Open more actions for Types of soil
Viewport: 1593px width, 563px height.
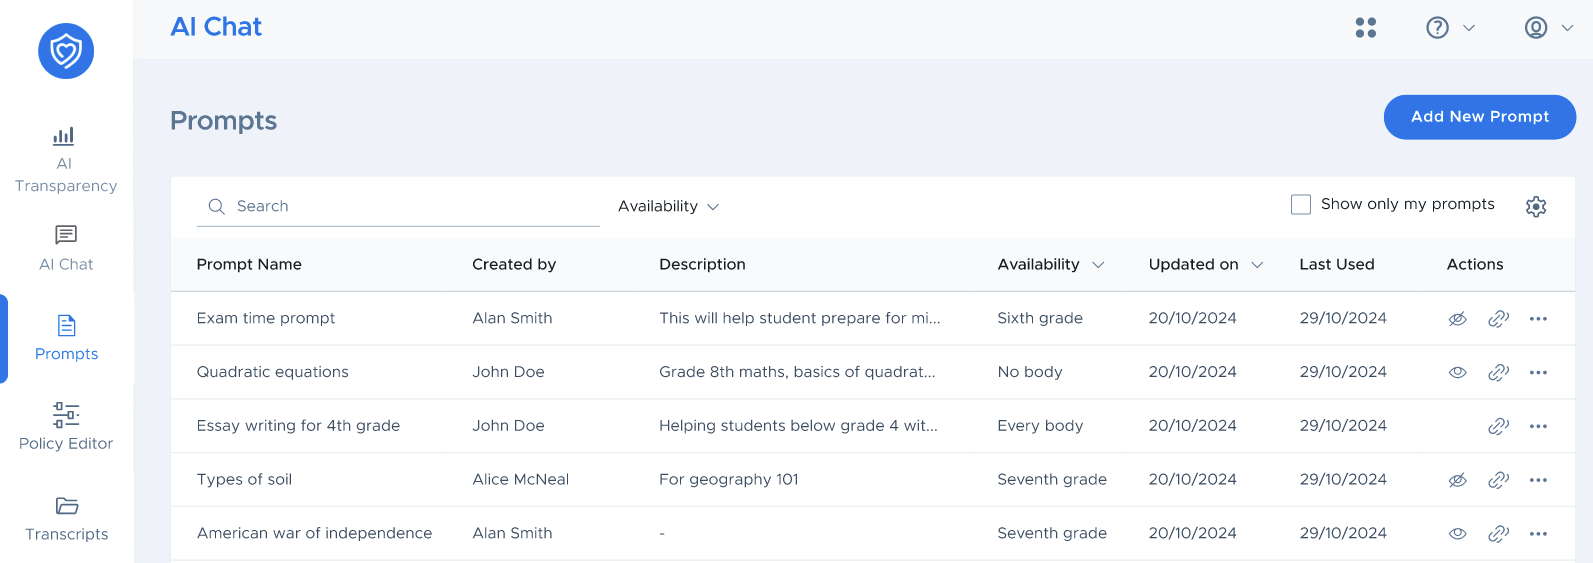(x=1538, y=480)
